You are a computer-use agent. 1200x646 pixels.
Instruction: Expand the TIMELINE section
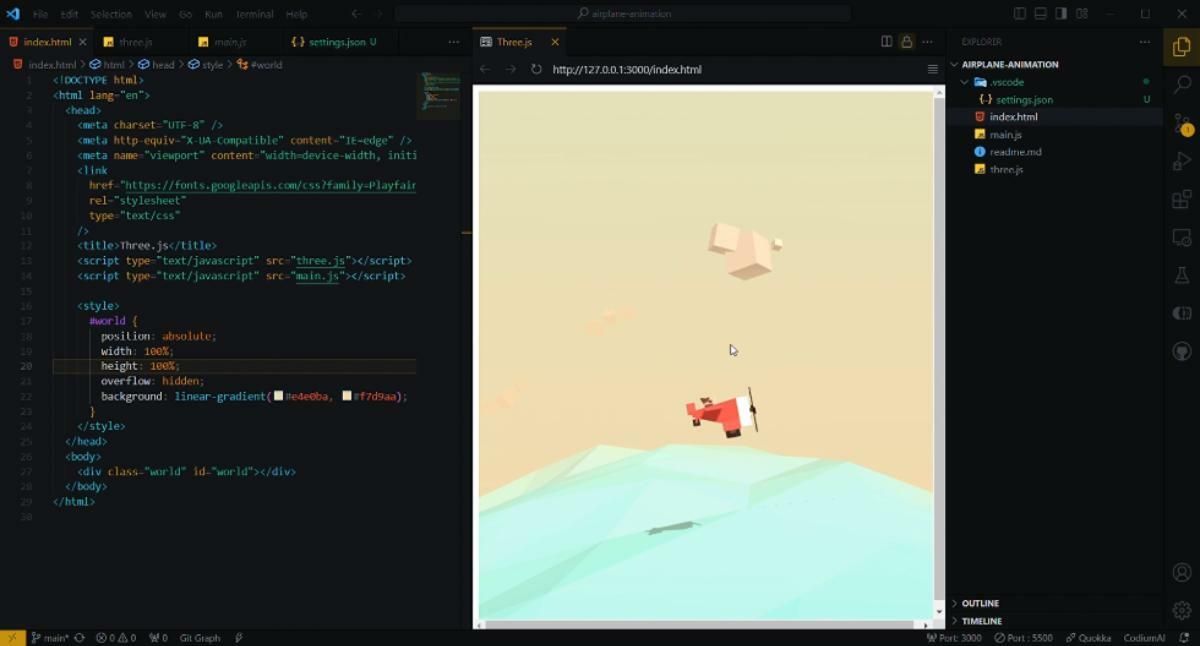click(980, 620)
